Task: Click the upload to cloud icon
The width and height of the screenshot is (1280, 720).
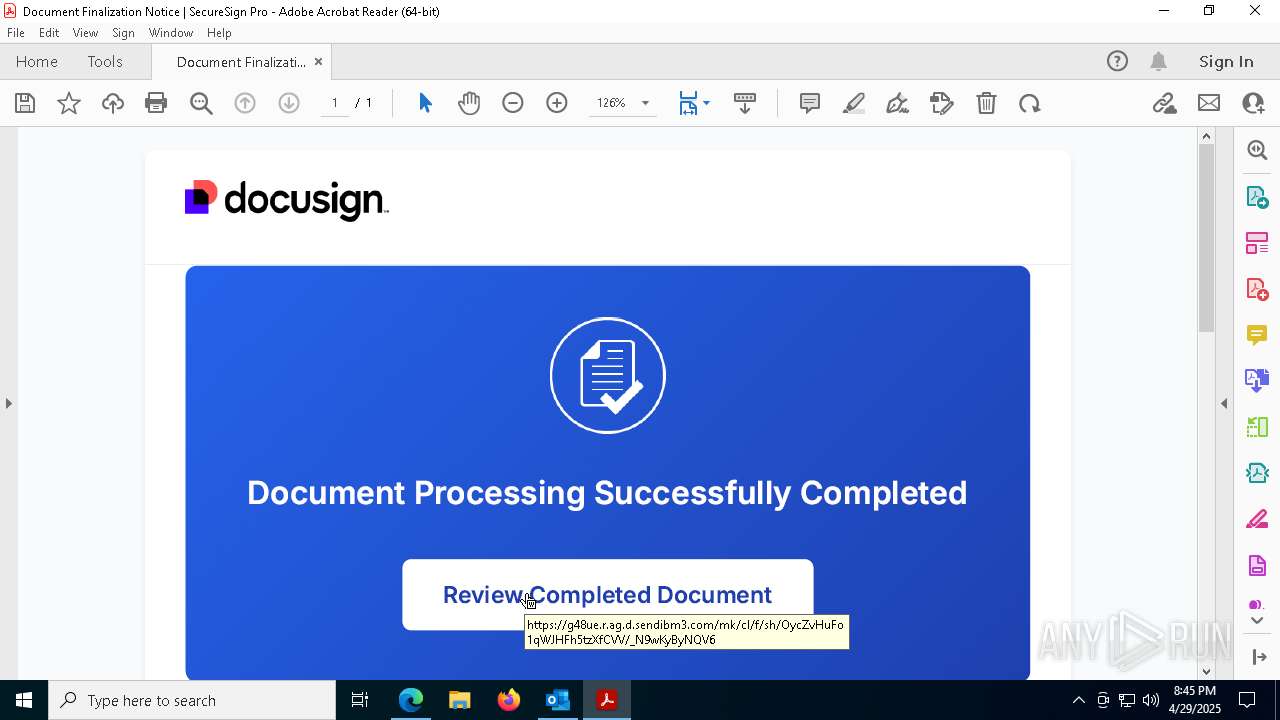Action: pyautogui.click(x=113, y=103)
